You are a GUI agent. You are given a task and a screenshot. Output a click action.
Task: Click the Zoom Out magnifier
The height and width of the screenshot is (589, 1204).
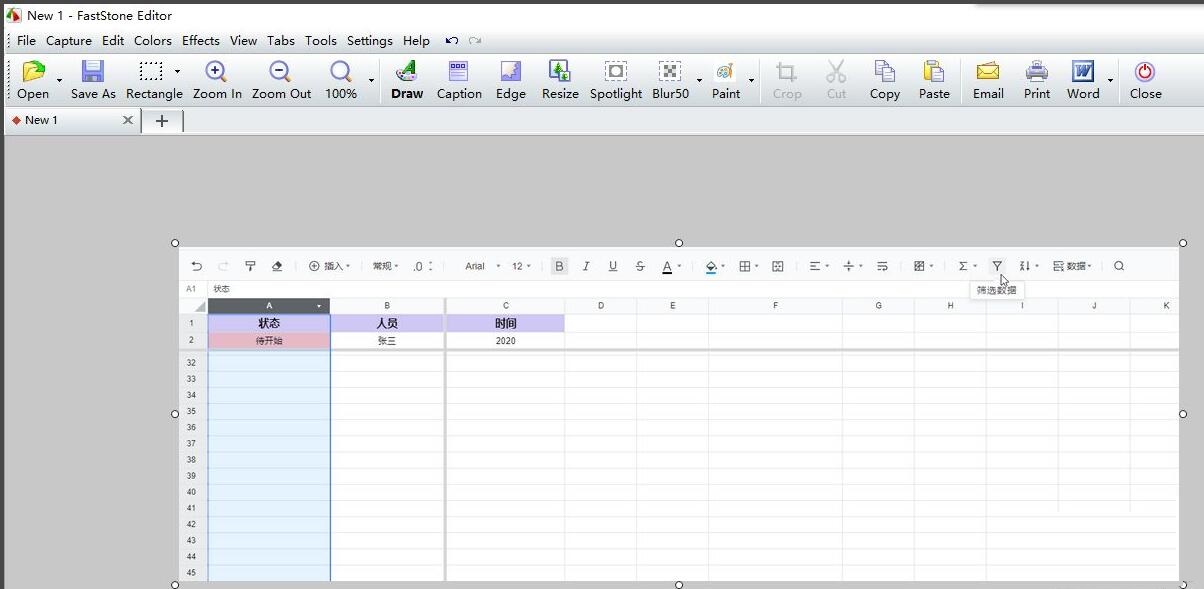point(281,72)
